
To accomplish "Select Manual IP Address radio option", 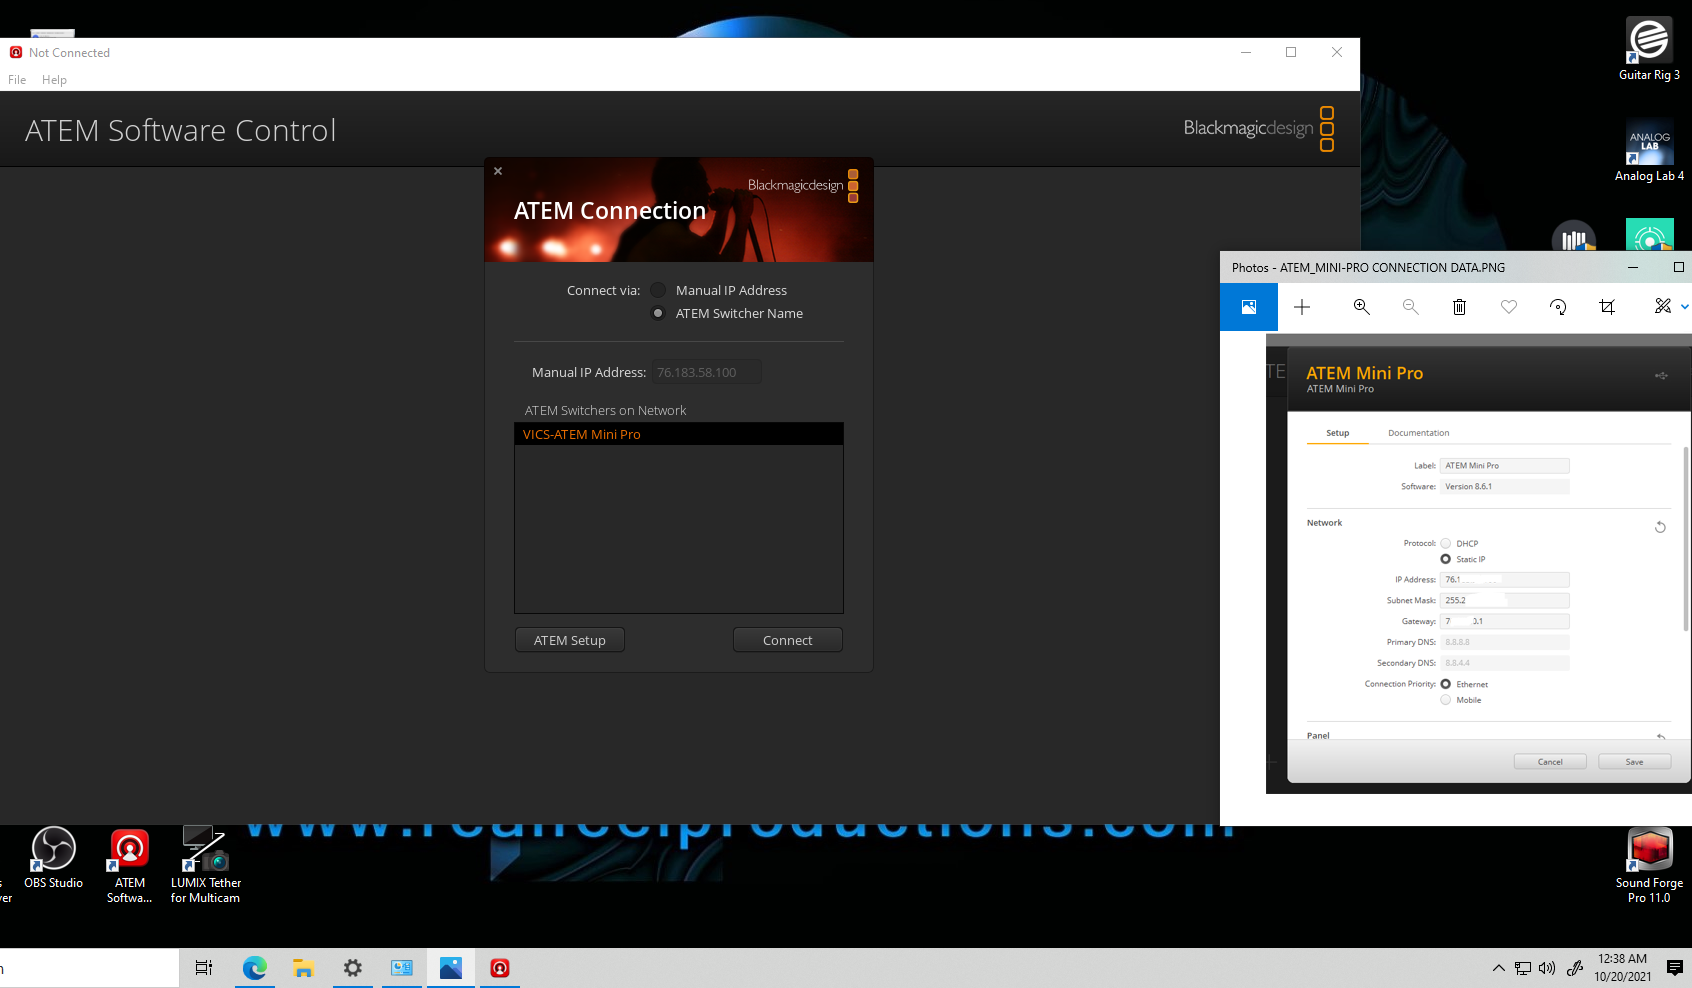I will [658, 290].
